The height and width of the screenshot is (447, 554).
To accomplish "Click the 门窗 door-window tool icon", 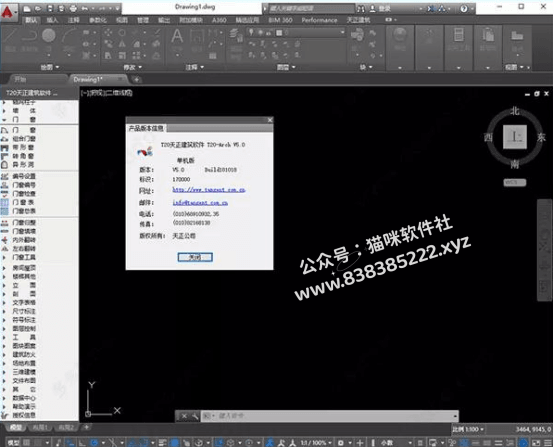I will click(x=5, y=130).
